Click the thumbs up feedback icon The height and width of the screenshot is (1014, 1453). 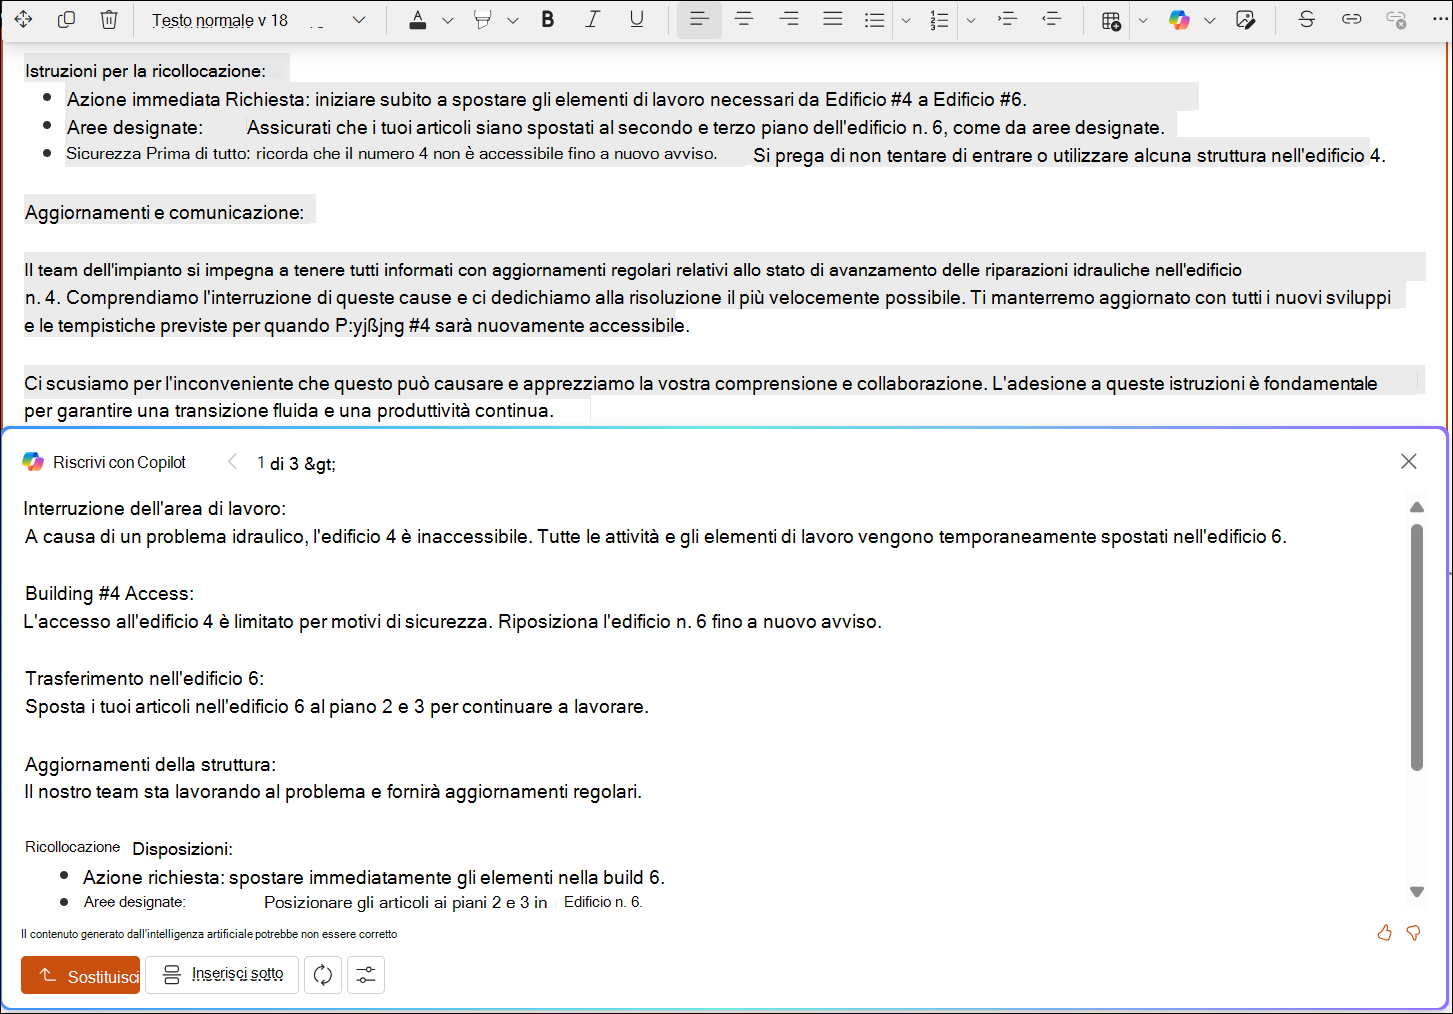tap(1385, 933)
